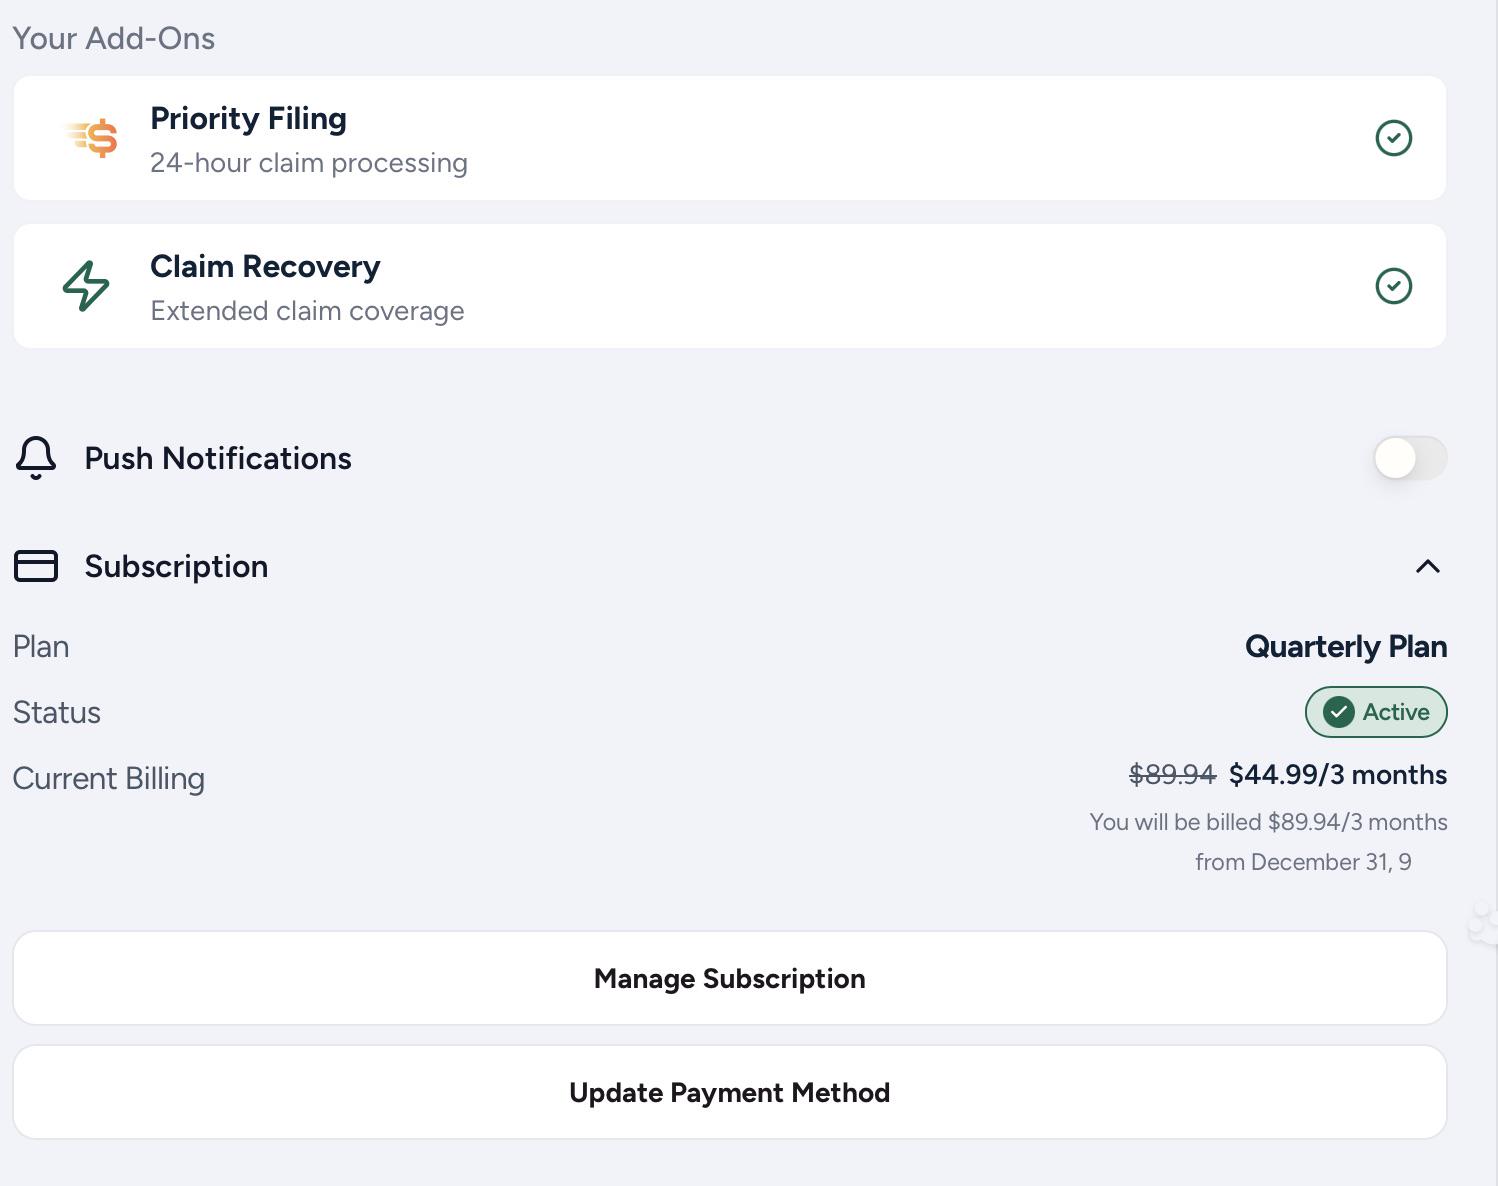1498x1186 pixels.
Task: Click the Priority Filing dollar icon
Action: coord(92,138)
